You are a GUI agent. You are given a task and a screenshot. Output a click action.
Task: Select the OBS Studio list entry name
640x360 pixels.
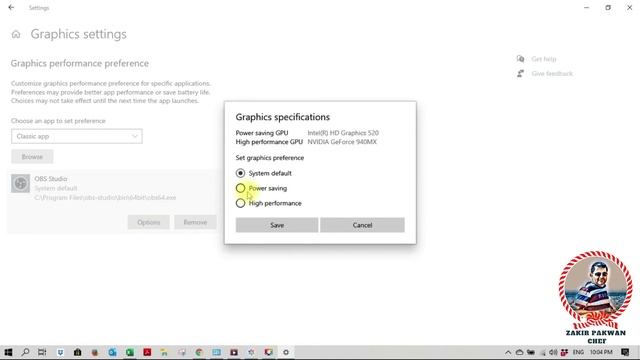click(x=51, y=179)
